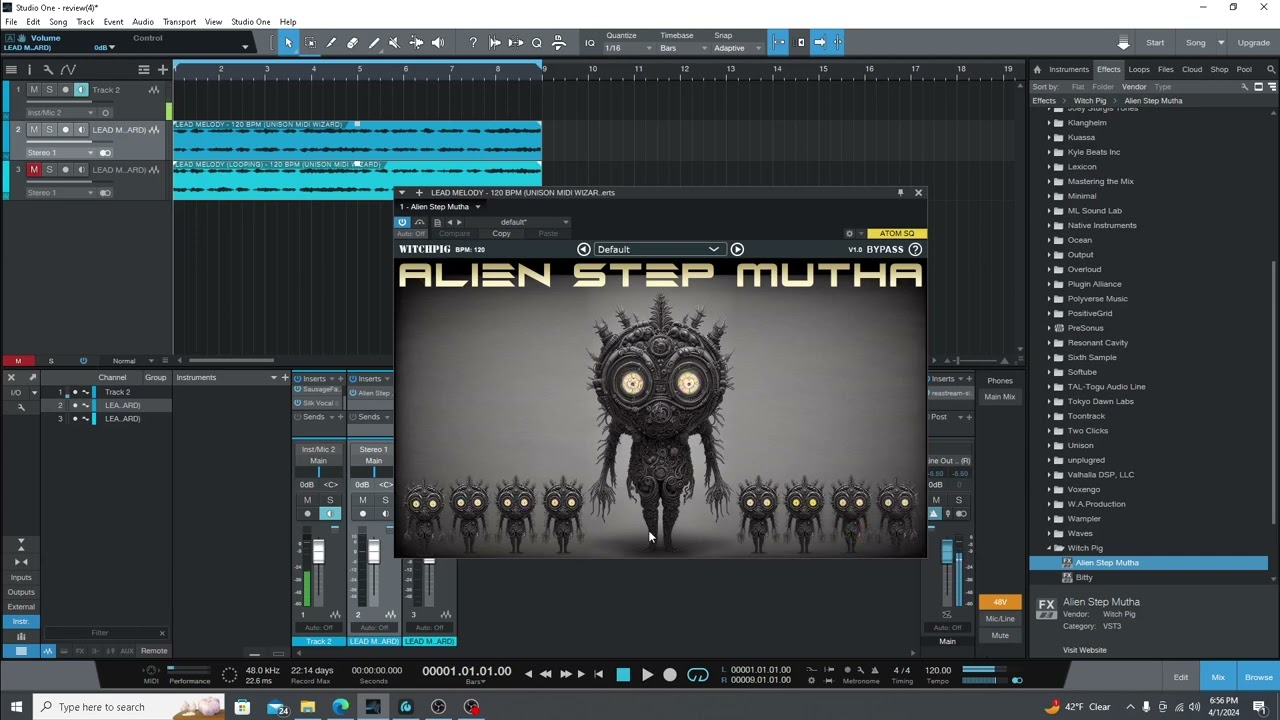This screenshot has height=720, width=1280.
Task: Open the question mark help tool
Action: [x=473, y=43]
